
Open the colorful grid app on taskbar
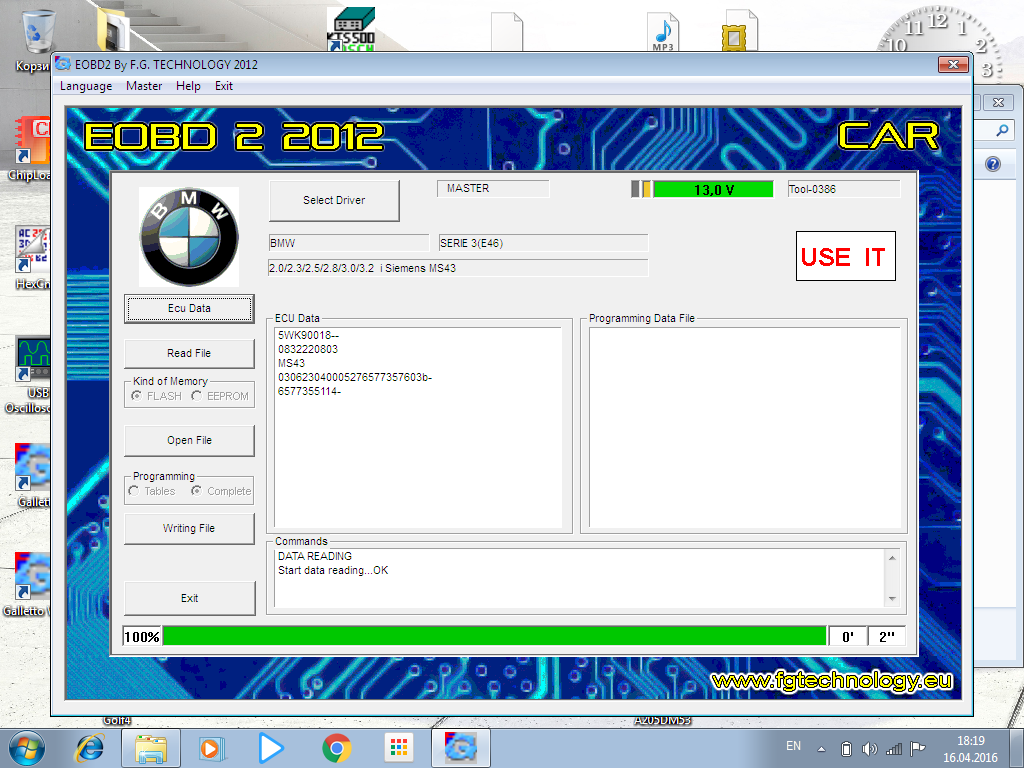tap(398, 747)
